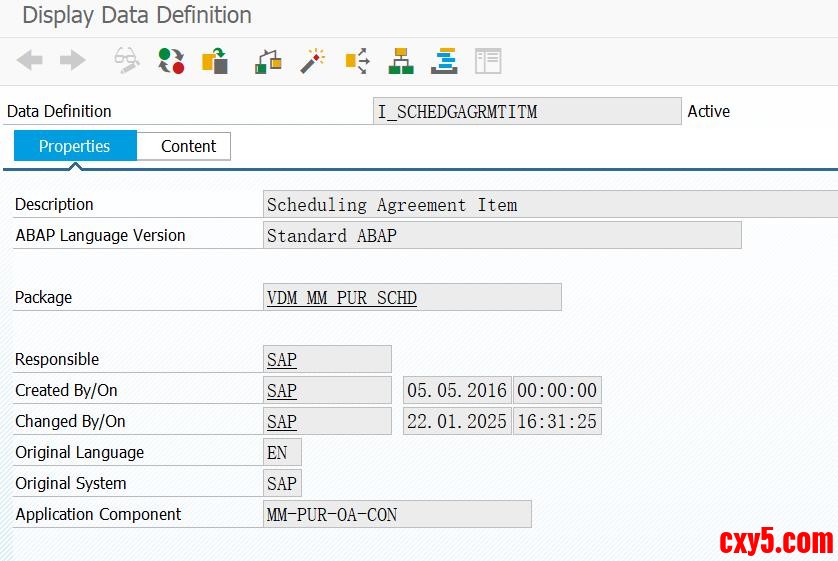Click the Data Definition name field
This screenshot has width=838, height=561.
[526, 111]
